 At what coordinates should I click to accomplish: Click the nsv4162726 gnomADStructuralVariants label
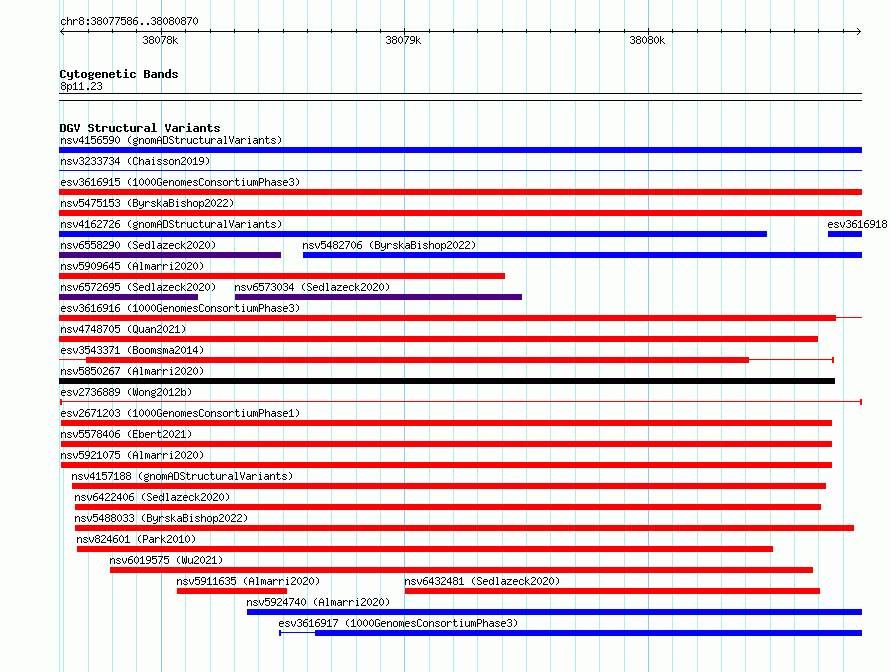171,224
